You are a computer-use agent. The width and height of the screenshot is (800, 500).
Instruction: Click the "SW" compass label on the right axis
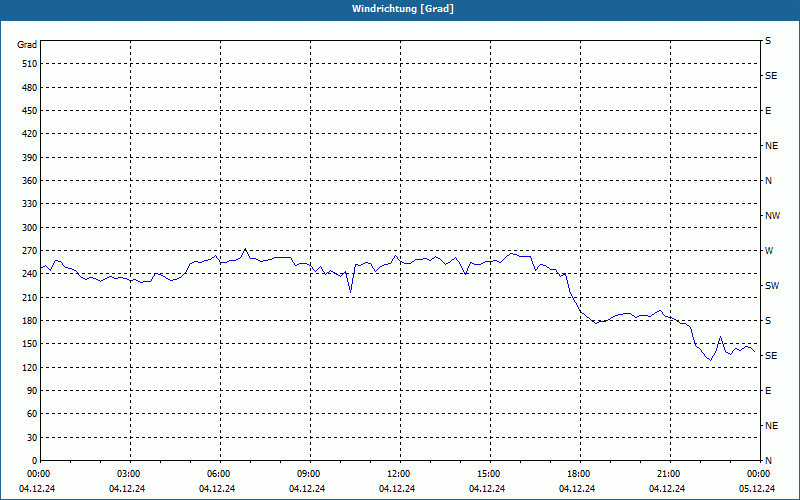tap(772, 286)
